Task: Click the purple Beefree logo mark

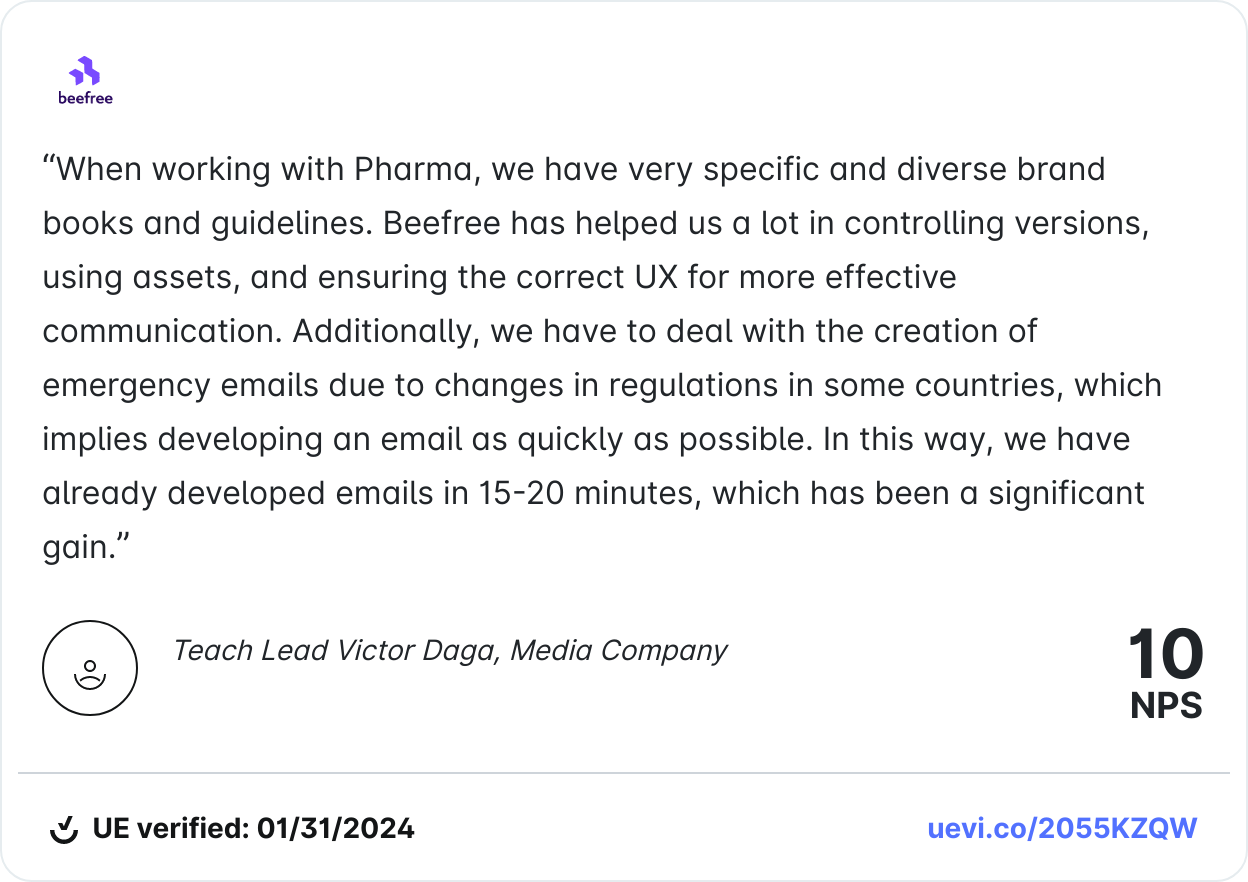Action: pos(85,71)
